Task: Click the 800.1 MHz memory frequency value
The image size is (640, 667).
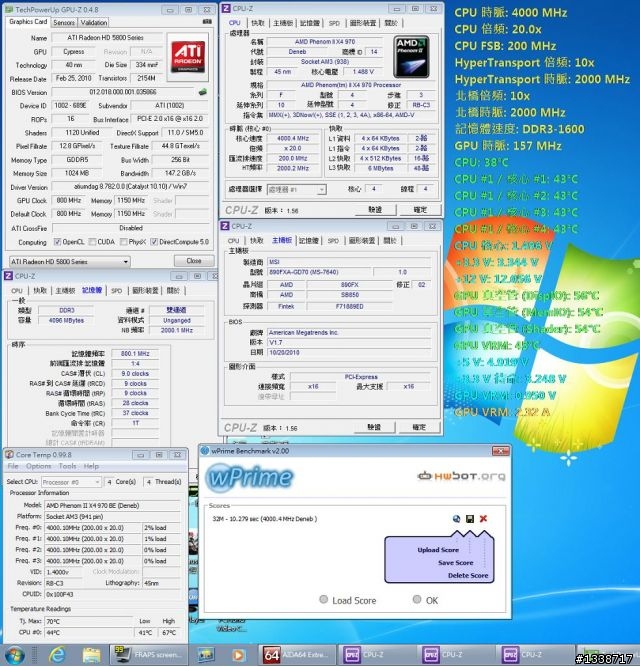Action: (134, 353)
